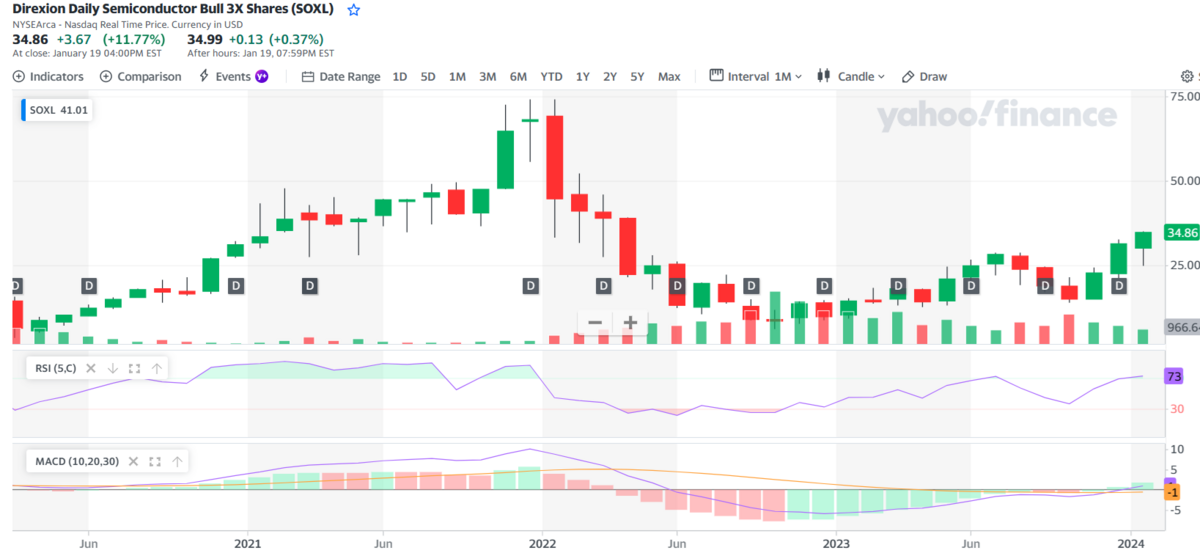The width and height of the screenshot is (1200, 553).
Task: Click the calendar Date Range icon
Action: coord(308,76)
